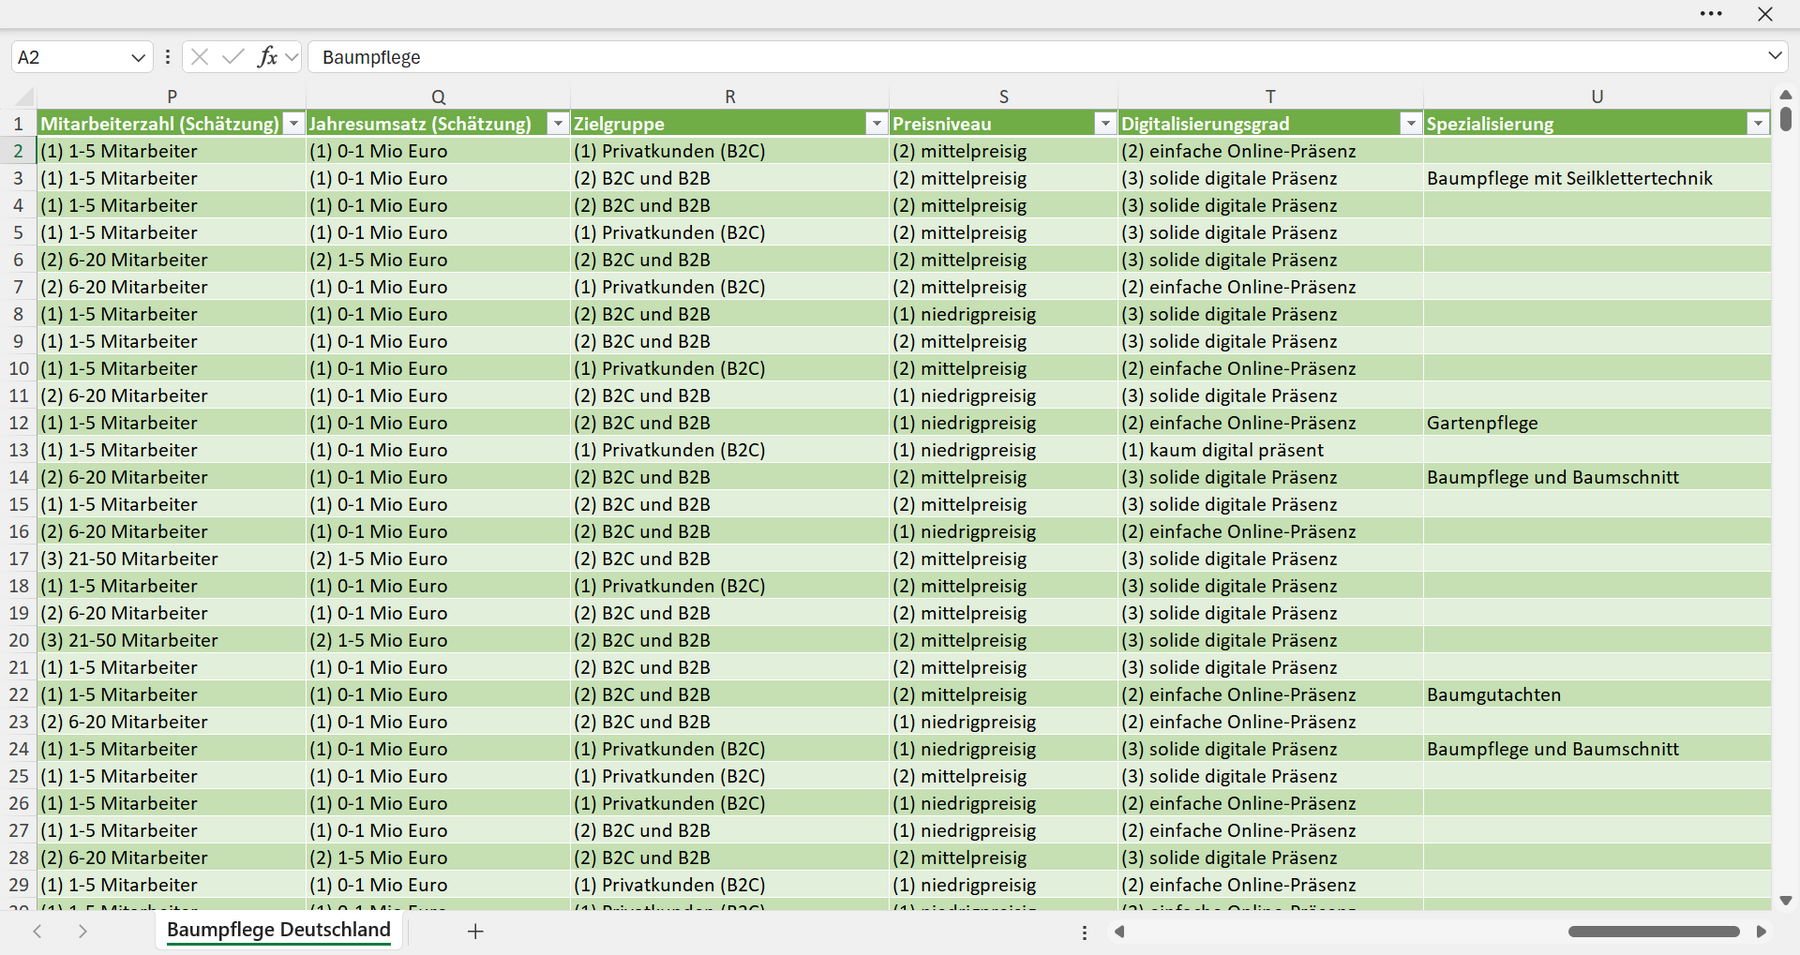Click the three-dots more options icon
1800x955 pixels.
click(x=1711, y=14)
